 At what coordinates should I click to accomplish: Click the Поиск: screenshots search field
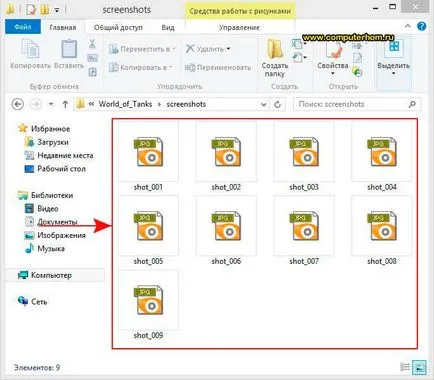click(357, 104)
